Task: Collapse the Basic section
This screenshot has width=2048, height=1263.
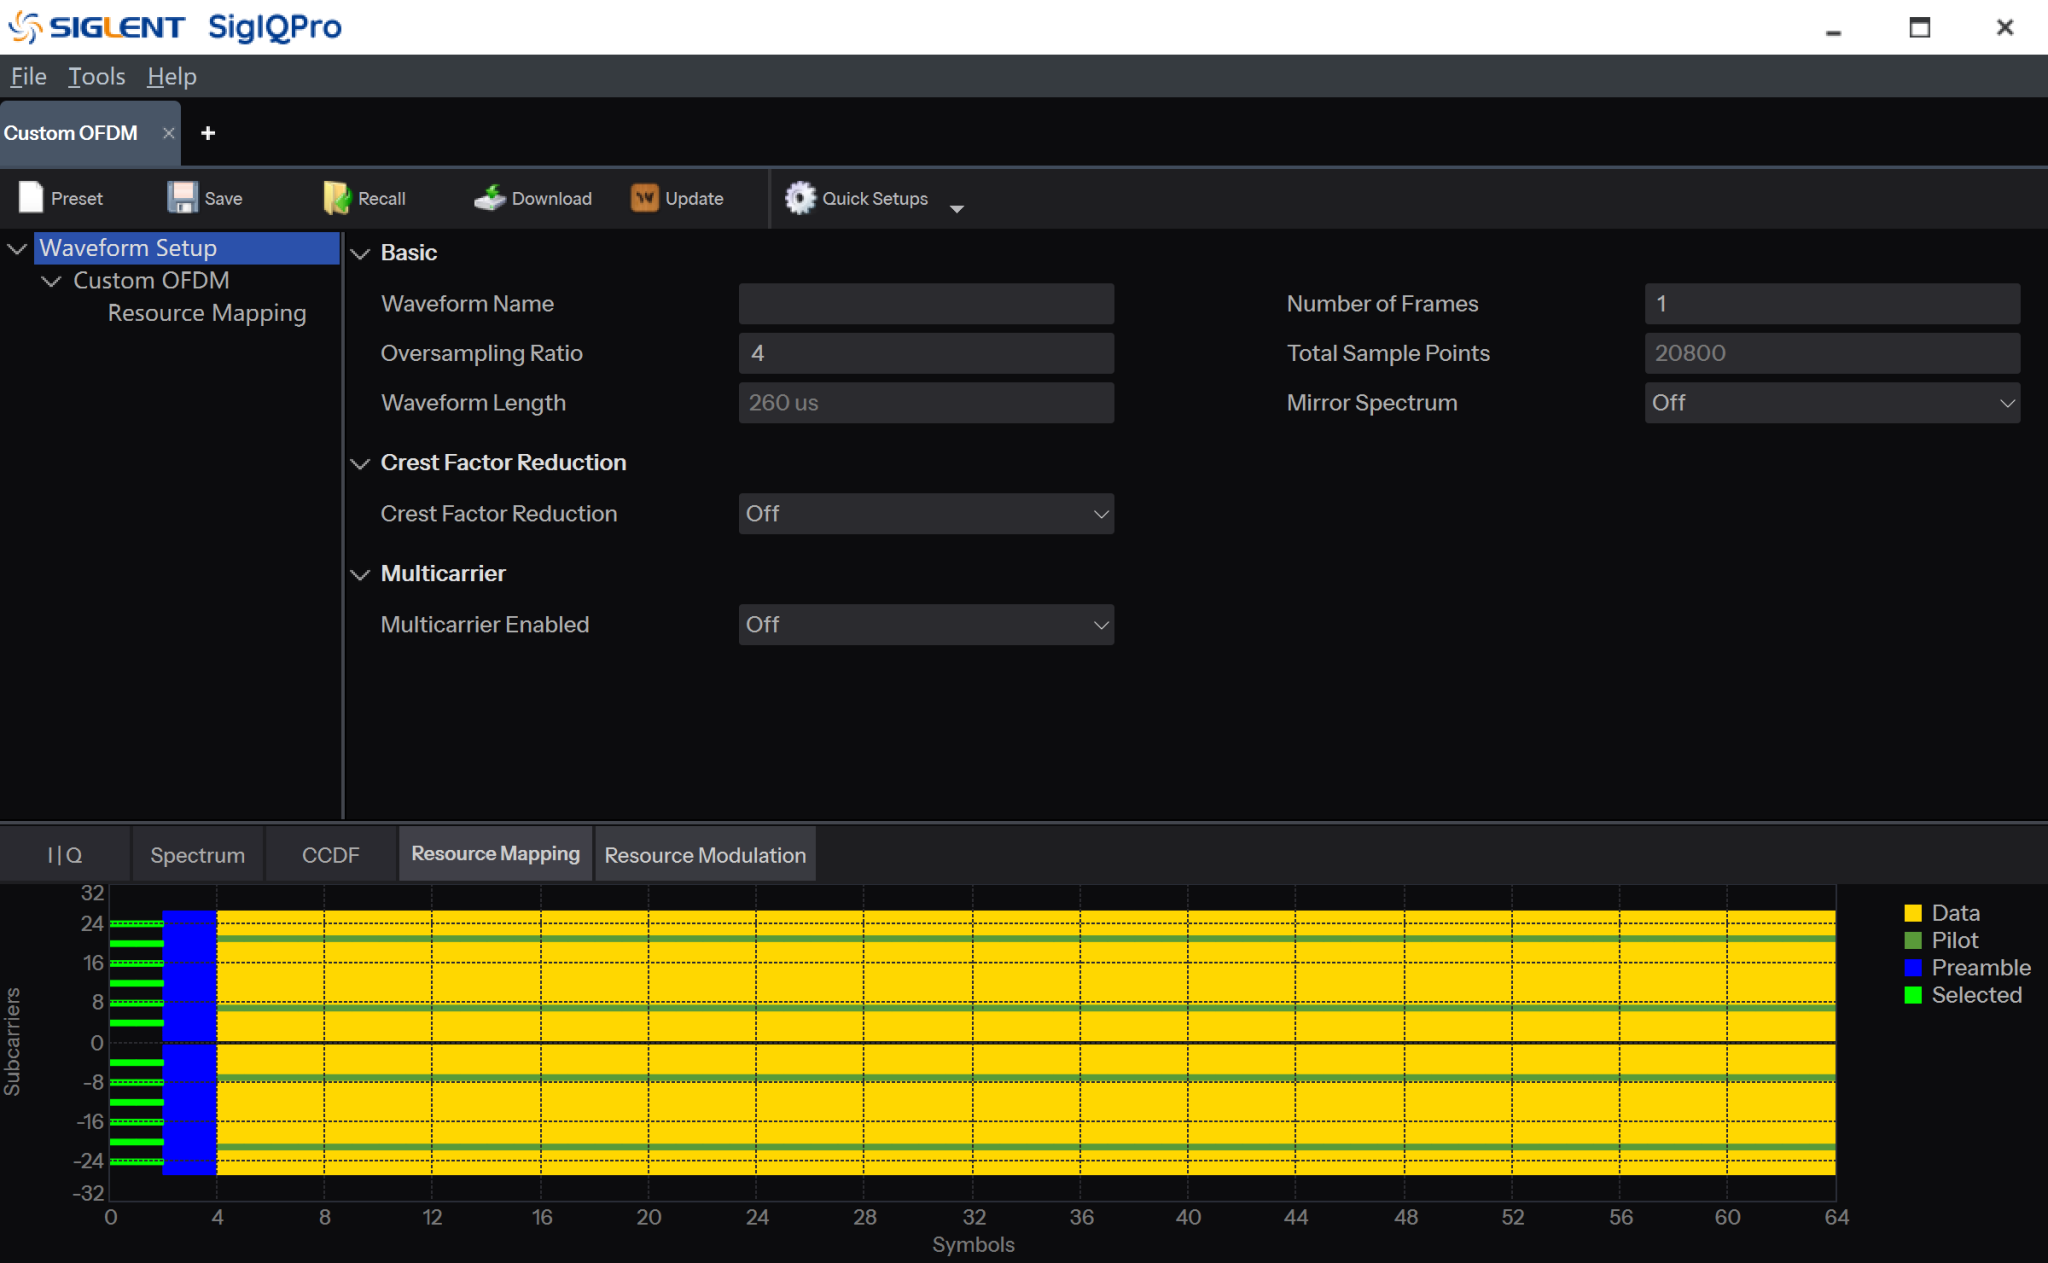Action: pyautogui.click(x=361, y=253)
